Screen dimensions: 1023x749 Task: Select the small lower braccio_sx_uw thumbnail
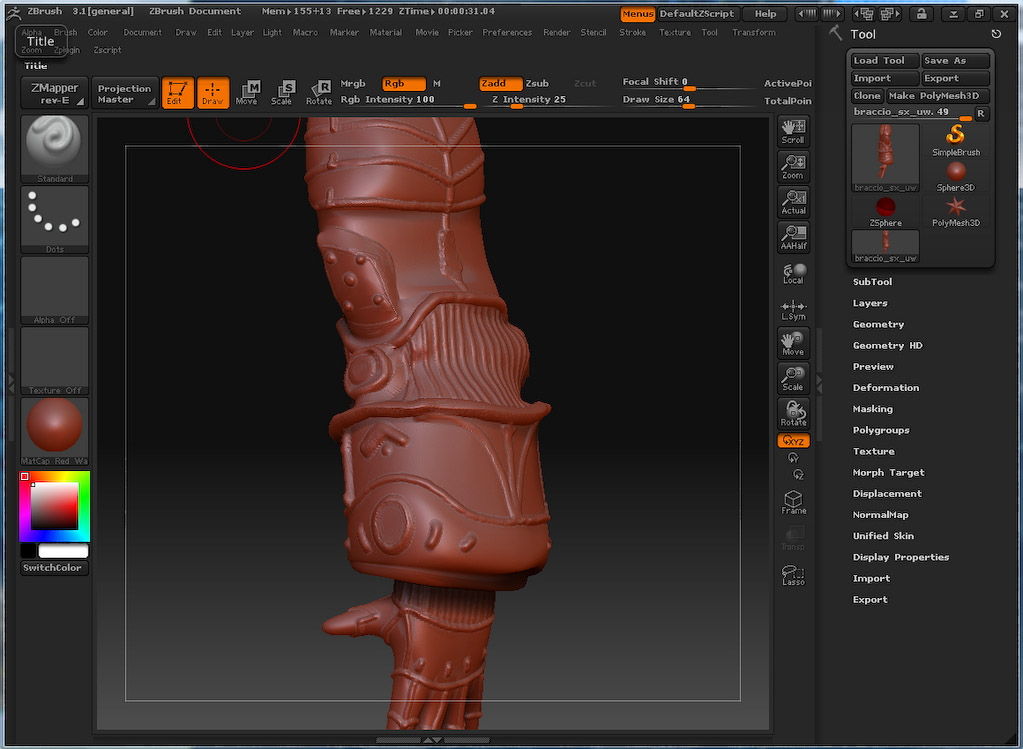point(885,247)
